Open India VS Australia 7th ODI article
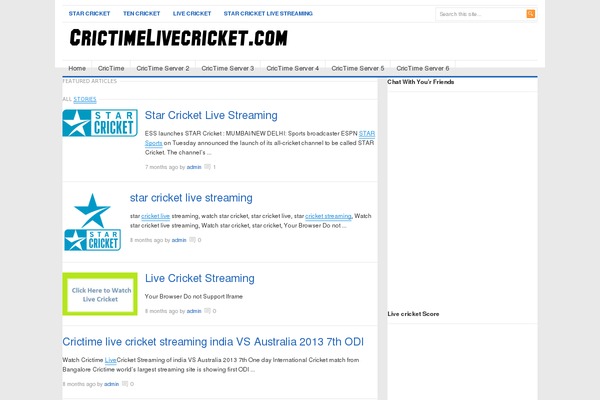This screenshot has height=400, width=600. click(x=213, y=341)
